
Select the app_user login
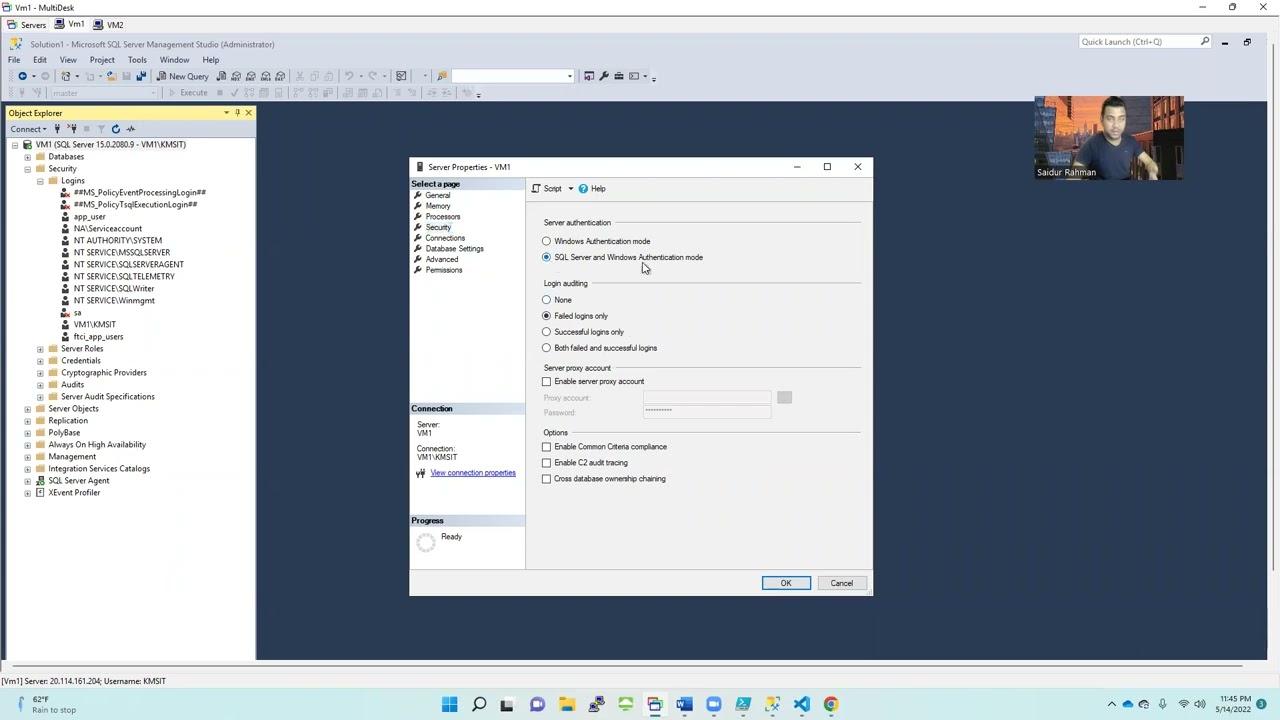(89, 217)
